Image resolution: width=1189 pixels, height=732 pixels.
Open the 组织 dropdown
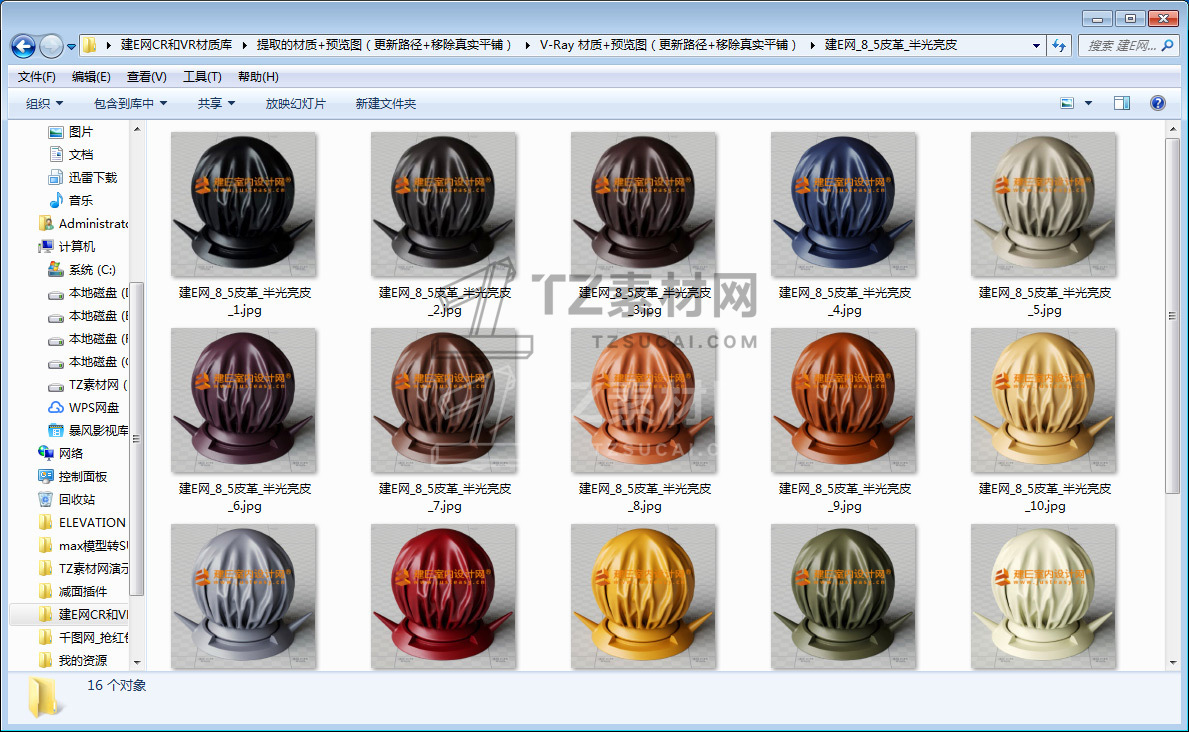(44, 103)
